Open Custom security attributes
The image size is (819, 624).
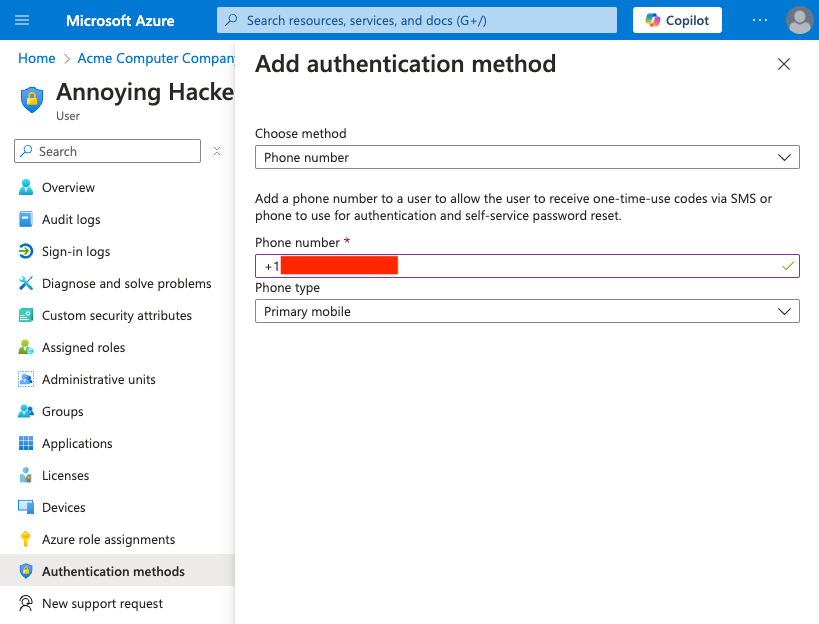[118, 315]
